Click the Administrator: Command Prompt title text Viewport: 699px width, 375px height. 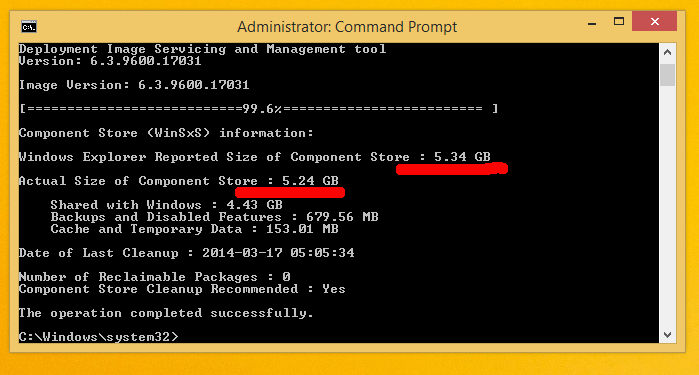pyautogui.click(x=347, y=27)
